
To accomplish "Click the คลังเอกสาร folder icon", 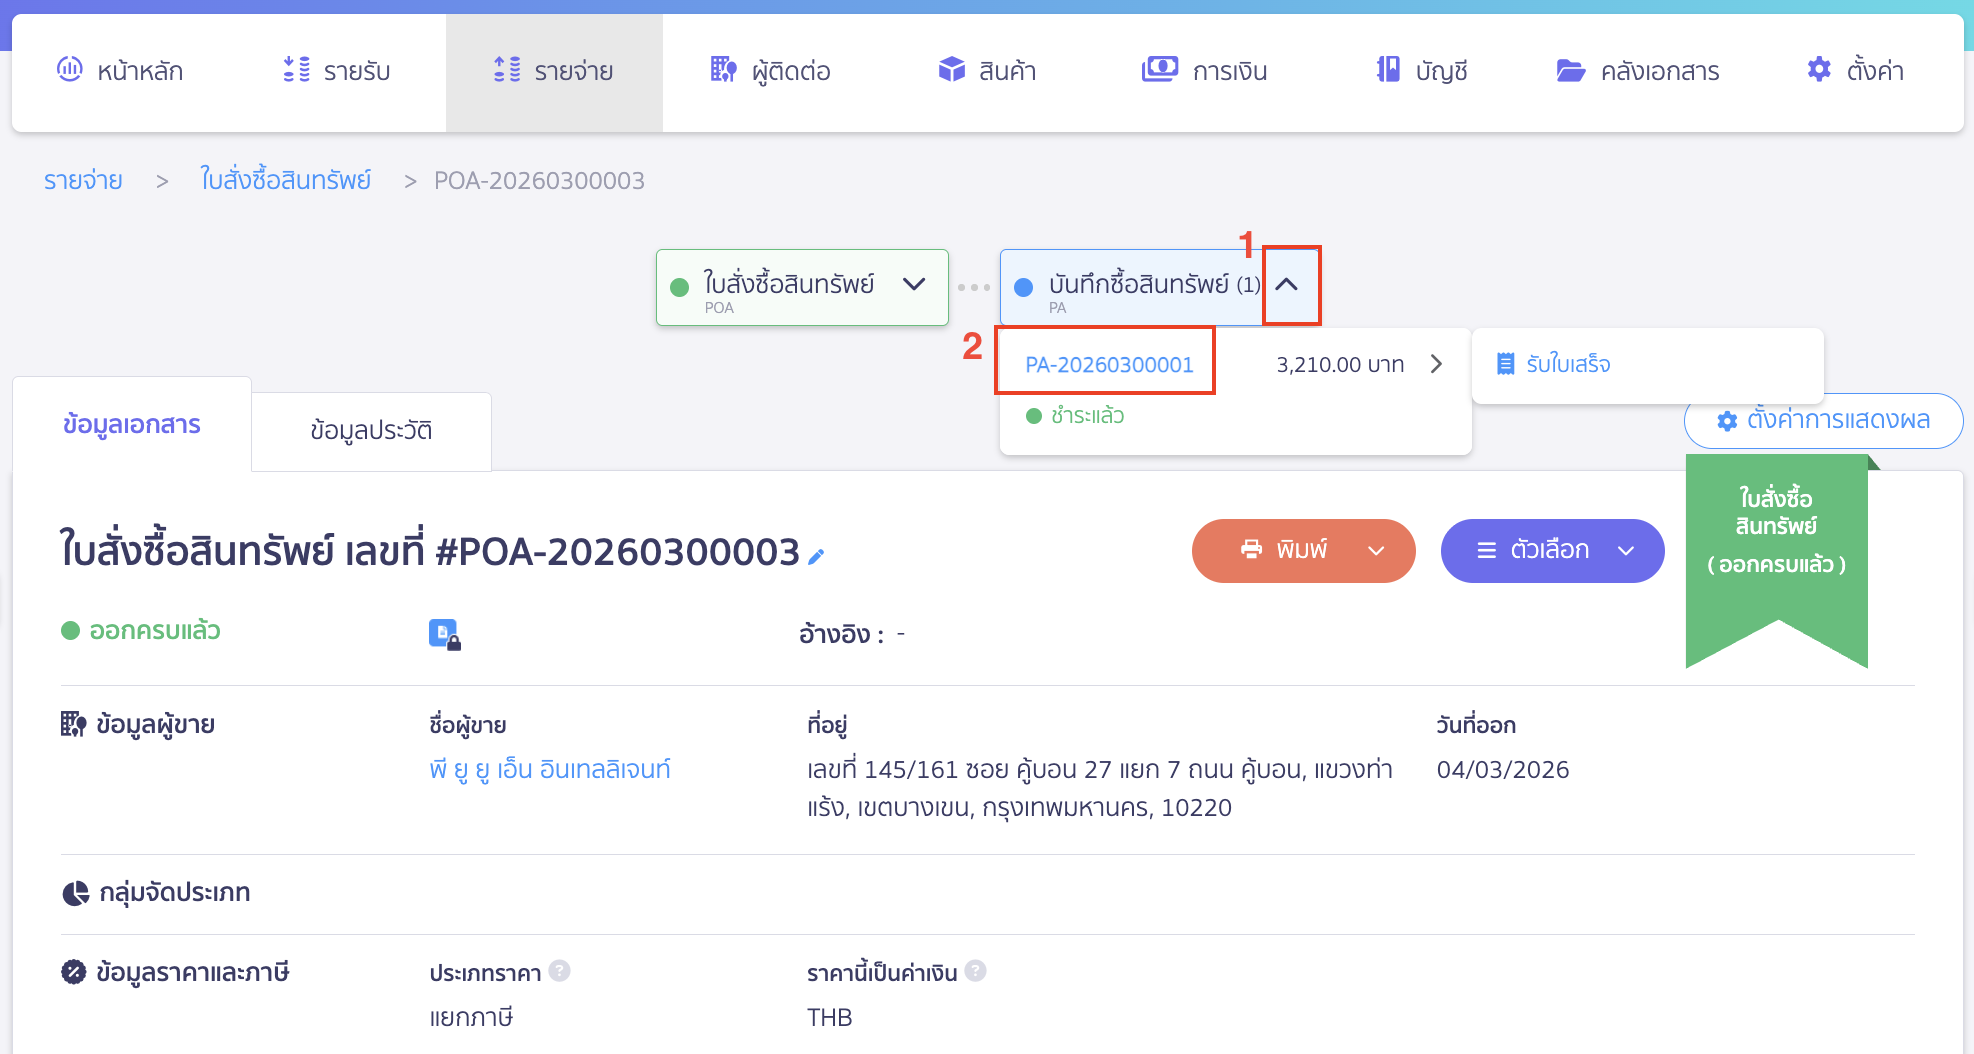I will tap(1570, 70).
